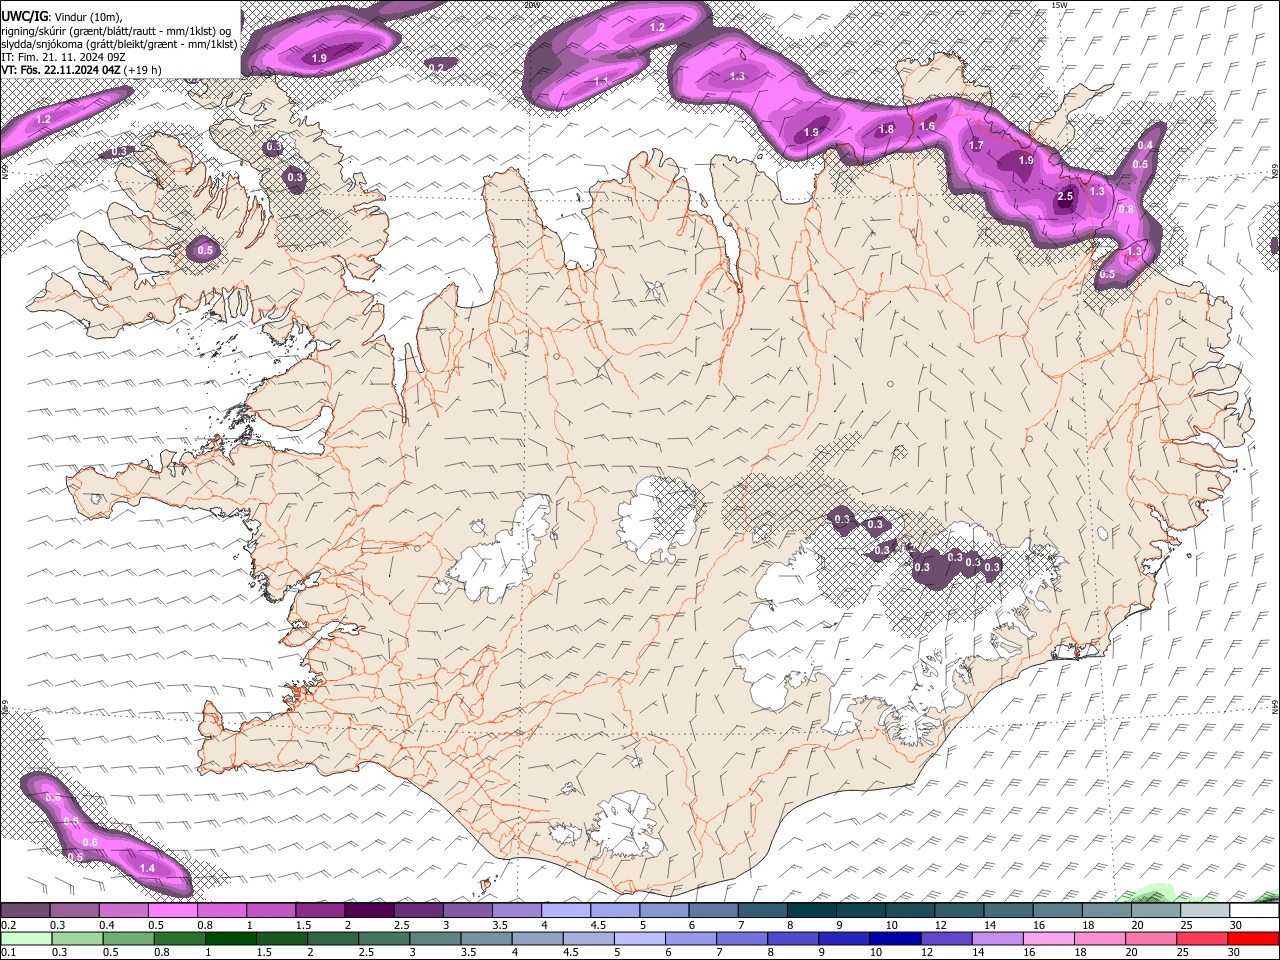
Task: Select the pale green 0.1 swatch, lower legend row
Action: point(26,938)
